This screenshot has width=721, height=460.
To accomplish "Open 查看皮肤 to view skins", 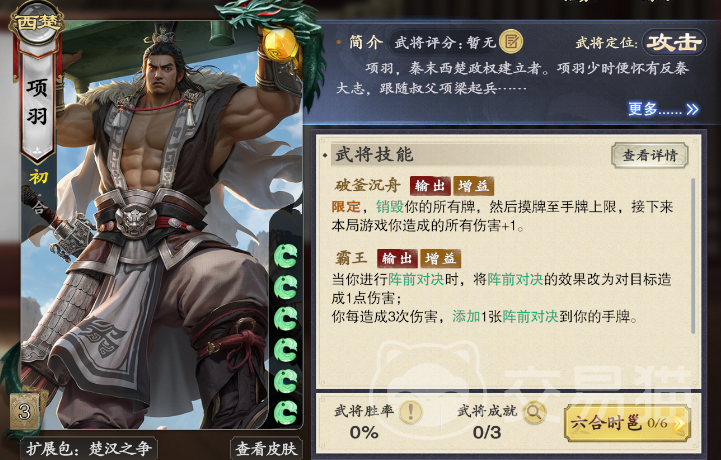I will tap(266, 448).
